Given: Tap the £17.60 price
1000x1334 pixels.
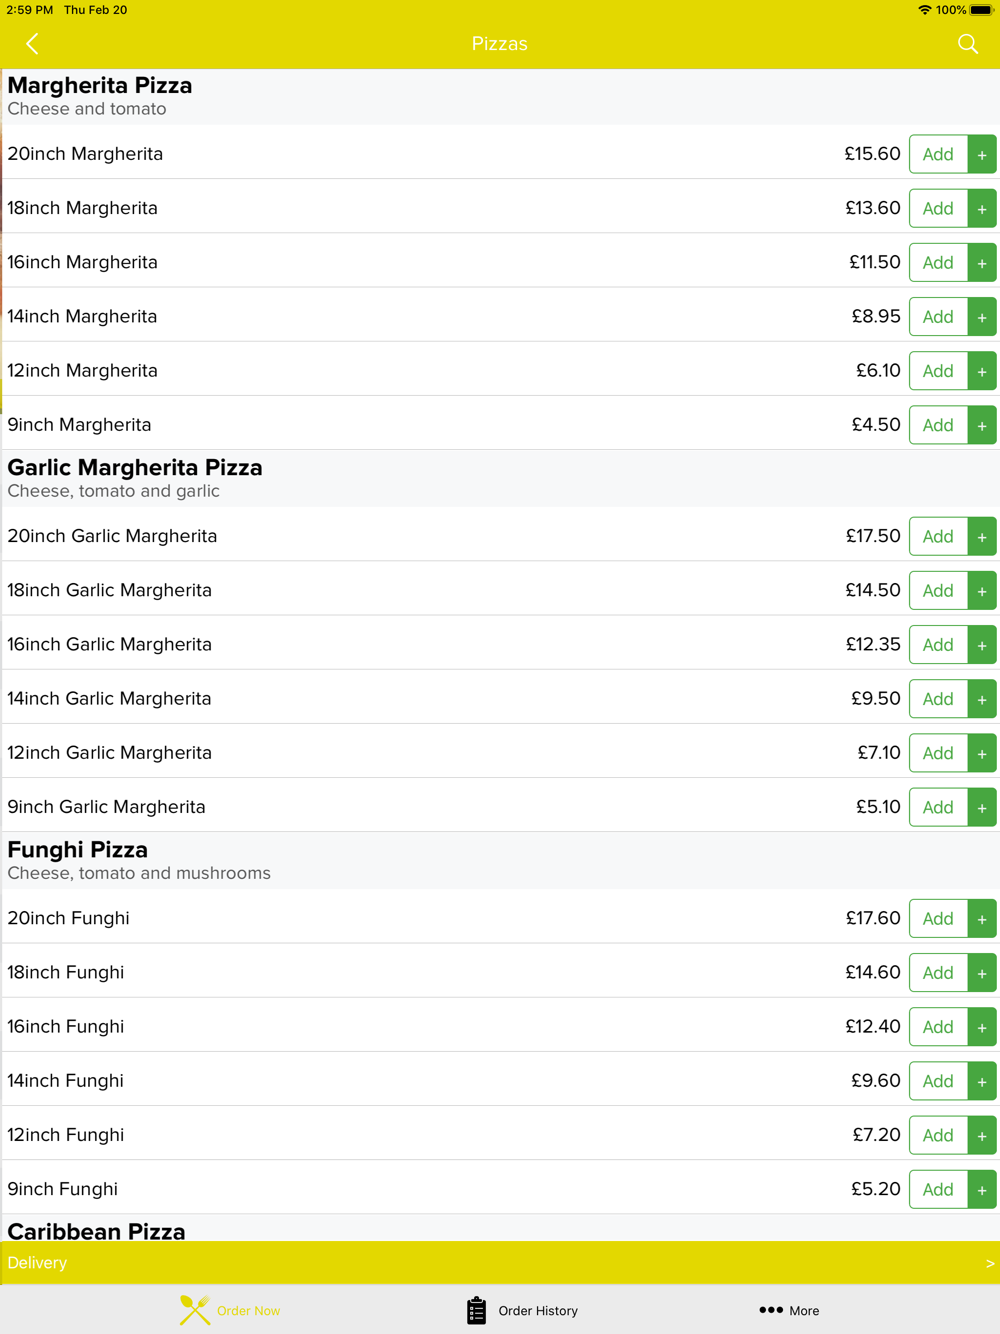Looking at the screenshot, I should coord(873,918).
